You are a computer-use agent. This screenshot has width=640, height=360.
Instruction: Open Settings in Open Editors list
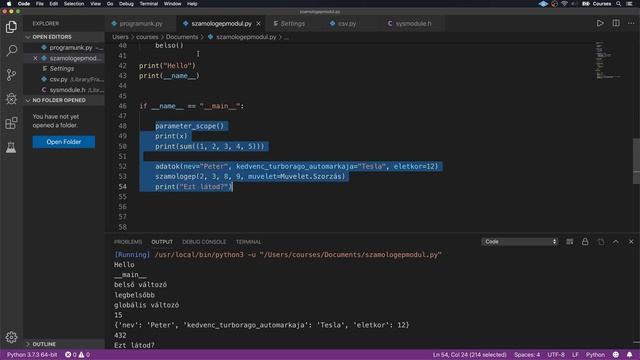[64, 69]
